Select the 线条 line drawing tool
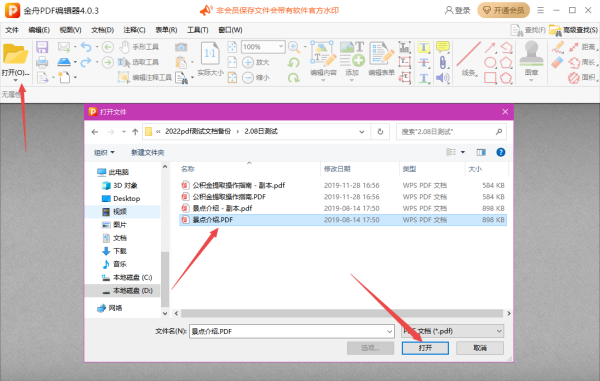 [x=469, y=59]
